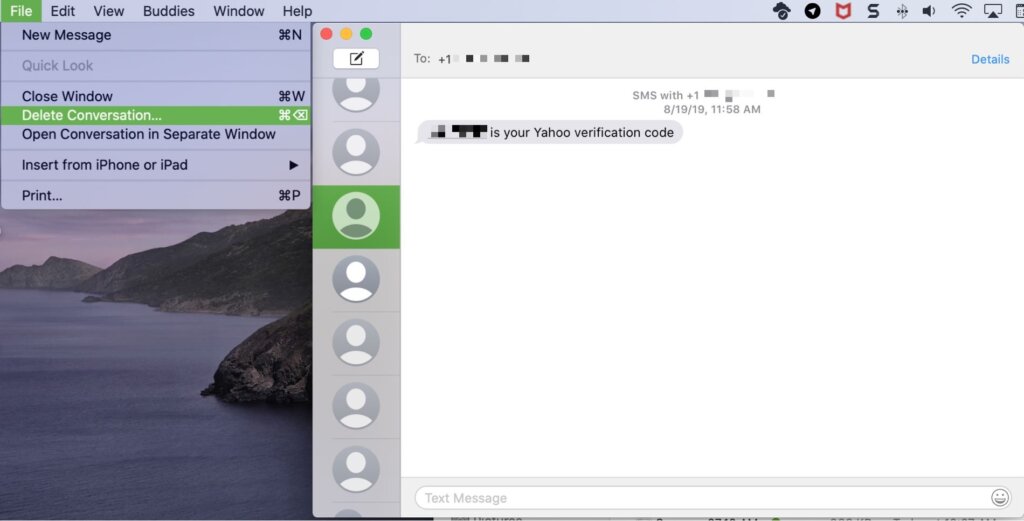Viewport: 1024px width, 521px height.
Task: Open the AirPlay display menu
Action: coord(993,10)
